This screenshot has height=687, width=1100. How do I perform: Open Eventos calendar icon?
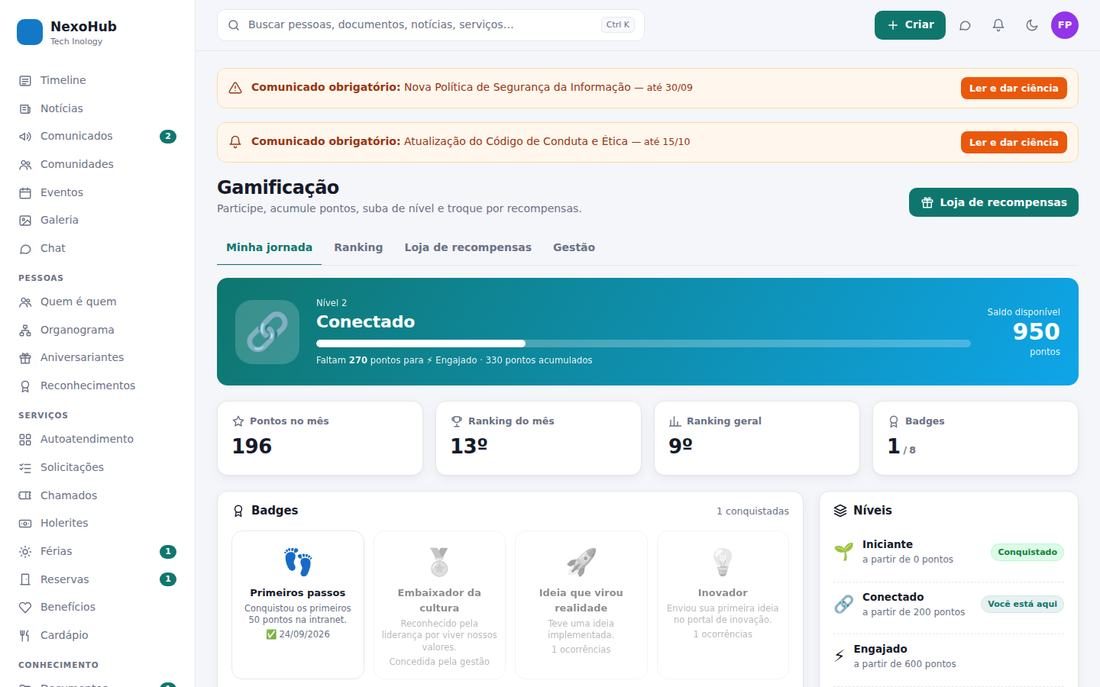tap(25, 193)
